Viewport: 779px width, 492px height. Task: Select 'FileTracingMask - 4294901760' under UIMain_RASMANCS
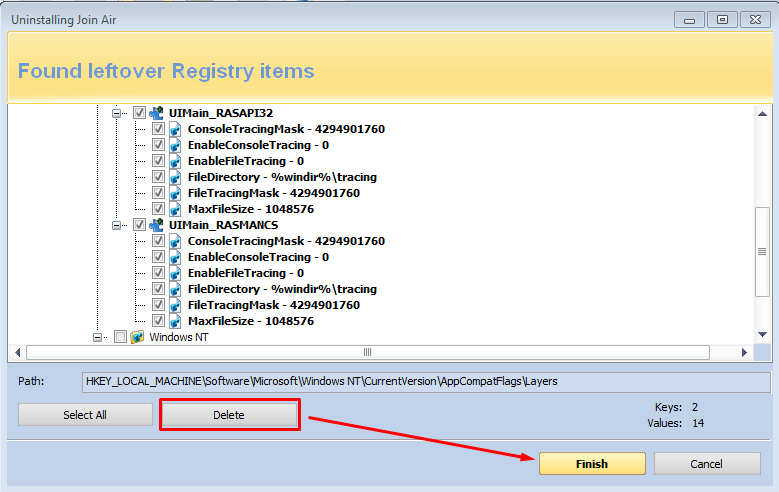pos(274,305)
